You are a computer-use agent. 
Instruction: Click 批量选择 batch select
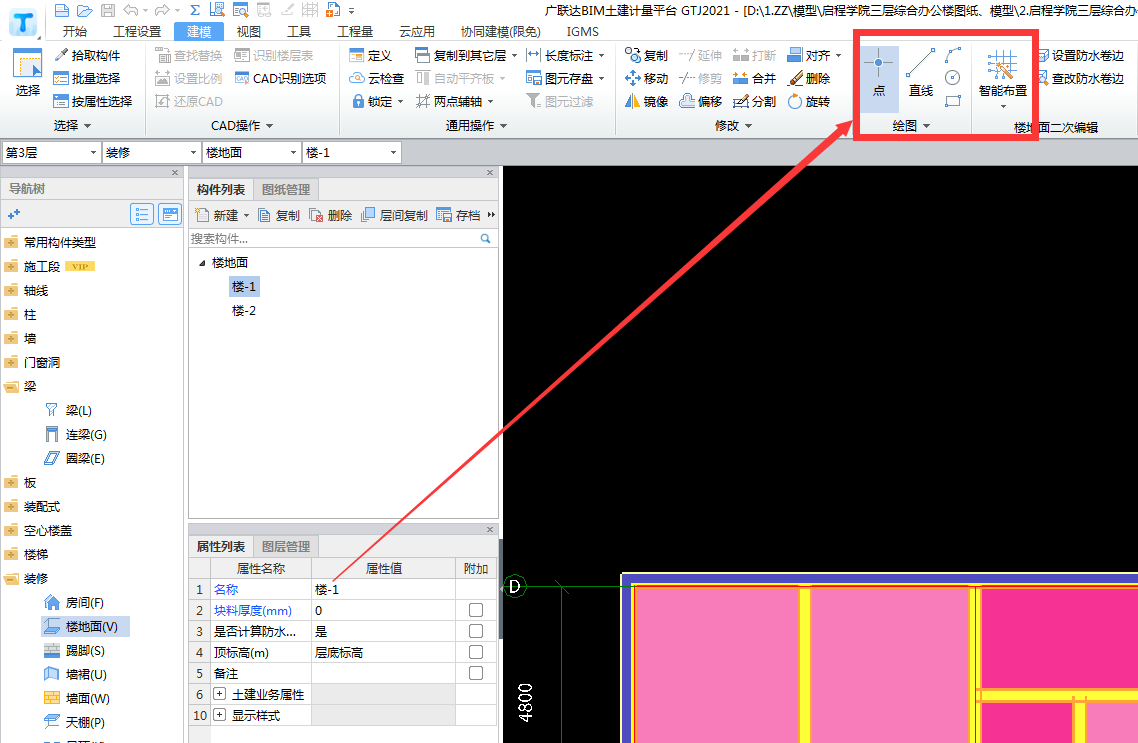[87, 78]
